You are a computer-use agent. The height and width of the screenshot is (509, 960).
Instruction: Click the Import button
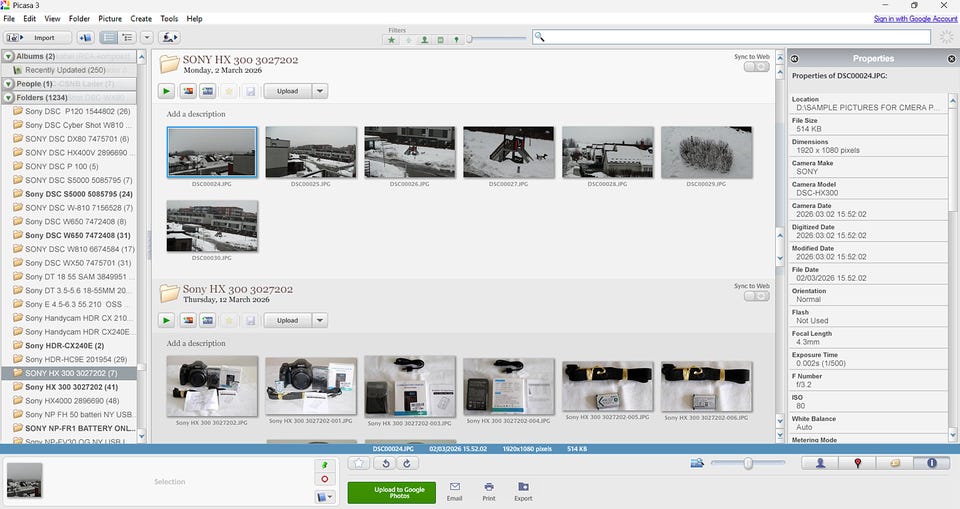coord(36,37)
